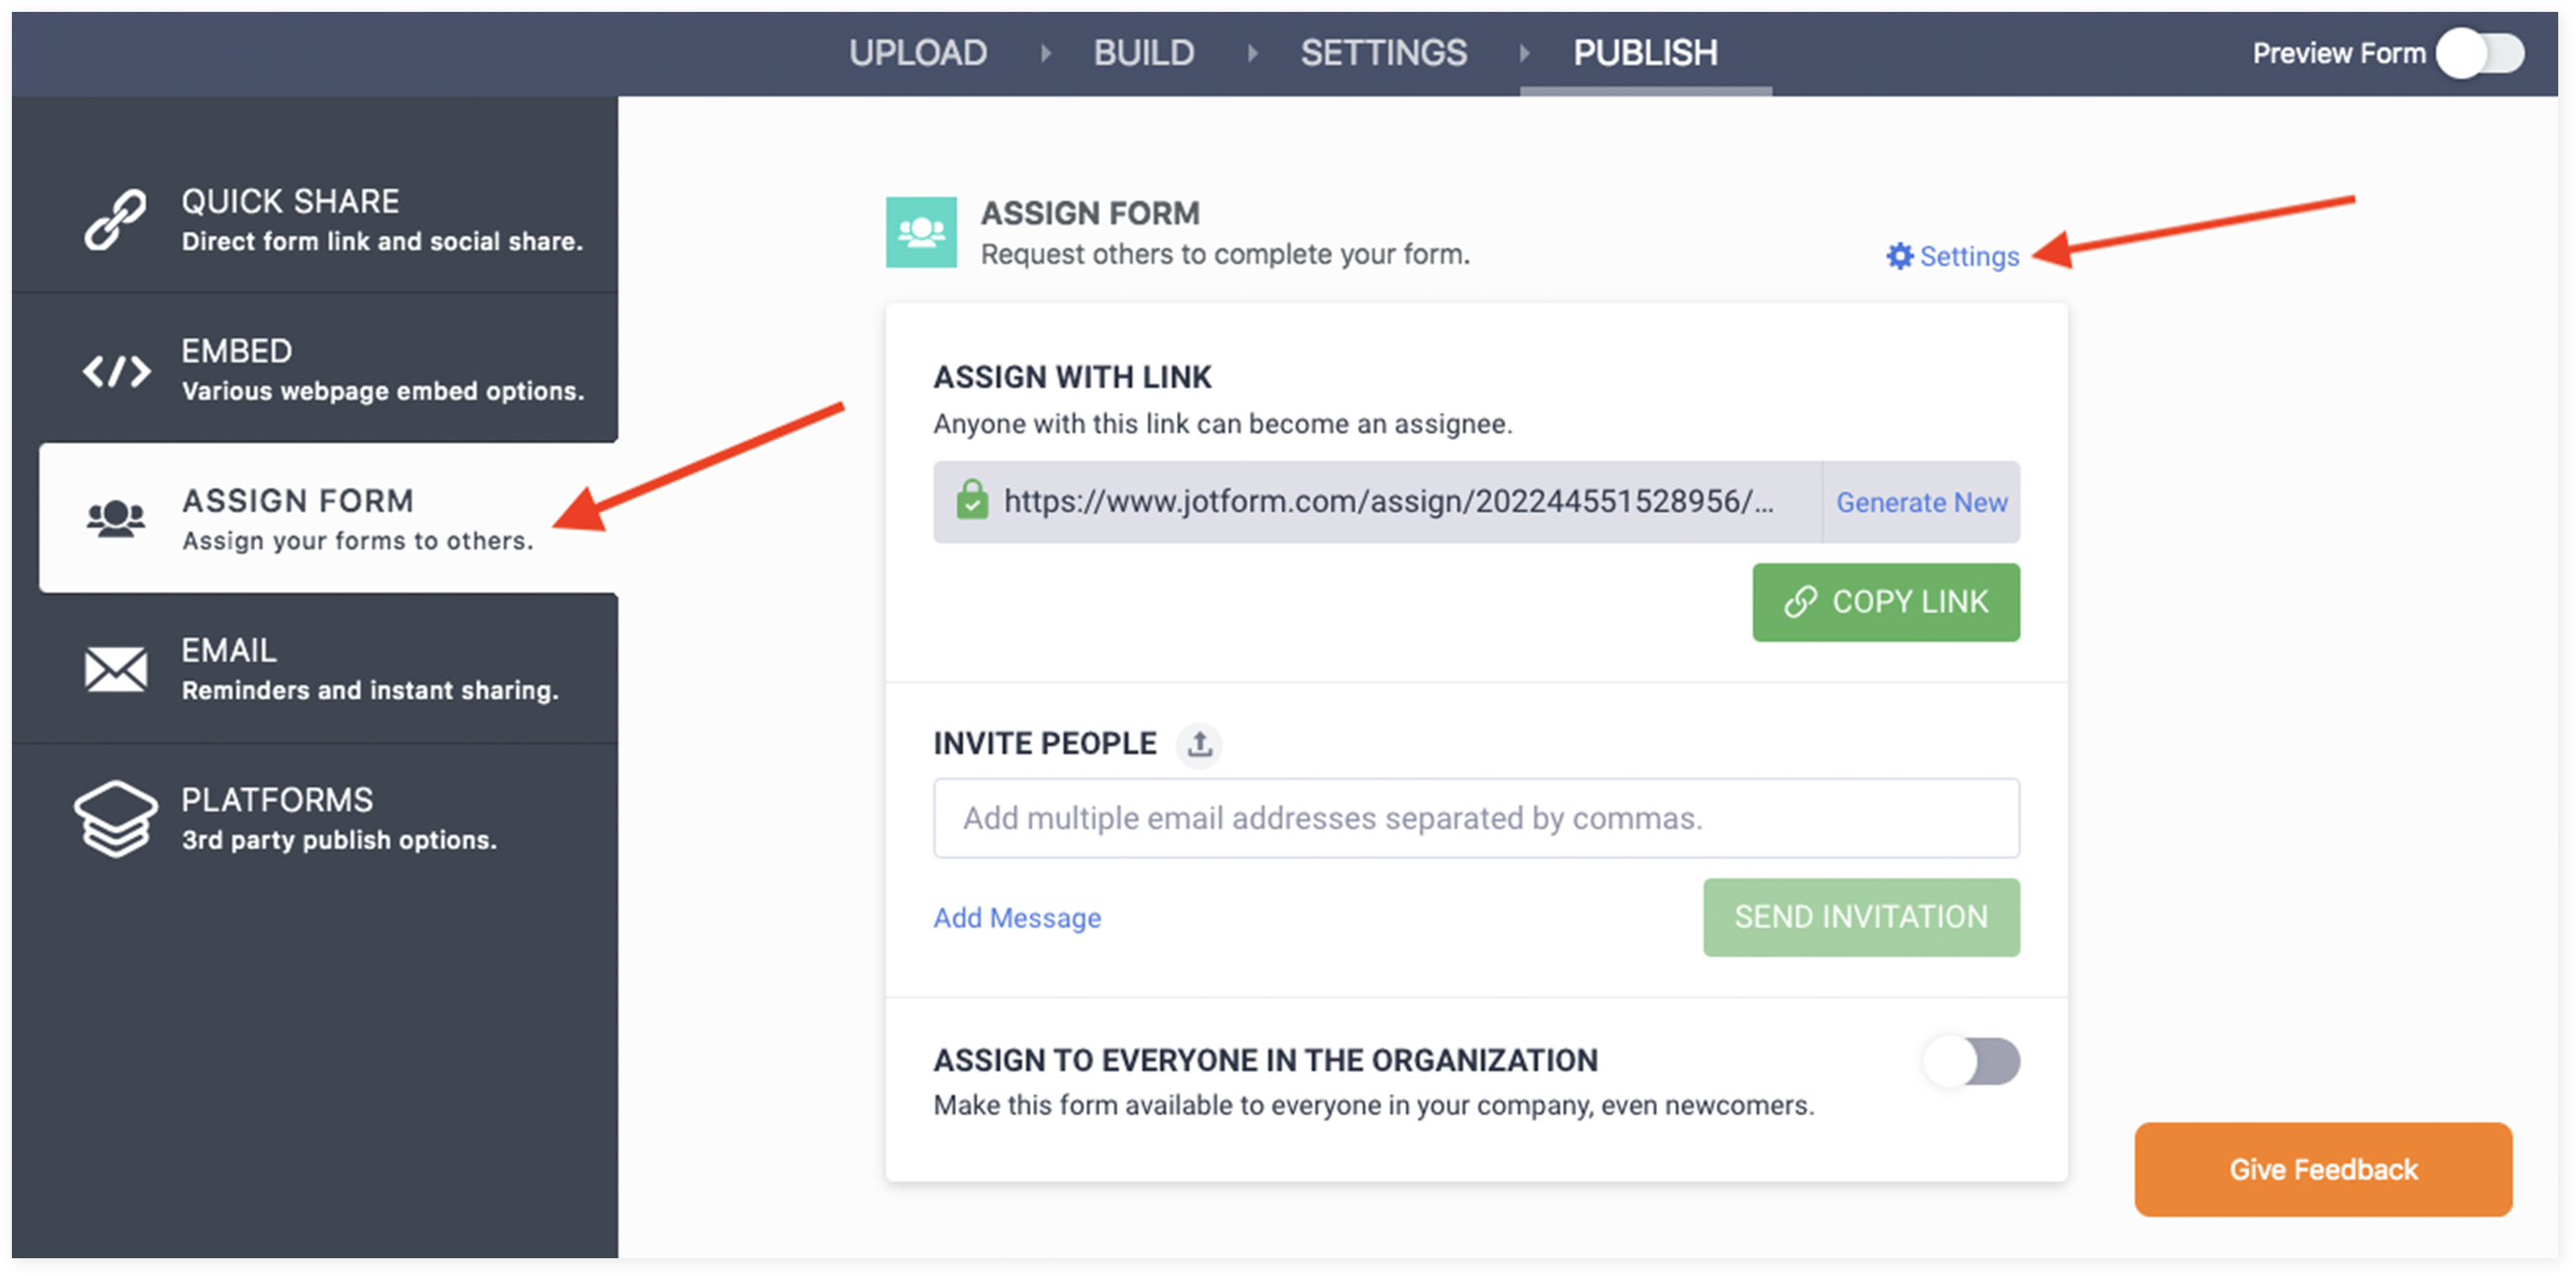Click the green lock icon in link field
This screenshot has height=1276, width=2576.
971,500
